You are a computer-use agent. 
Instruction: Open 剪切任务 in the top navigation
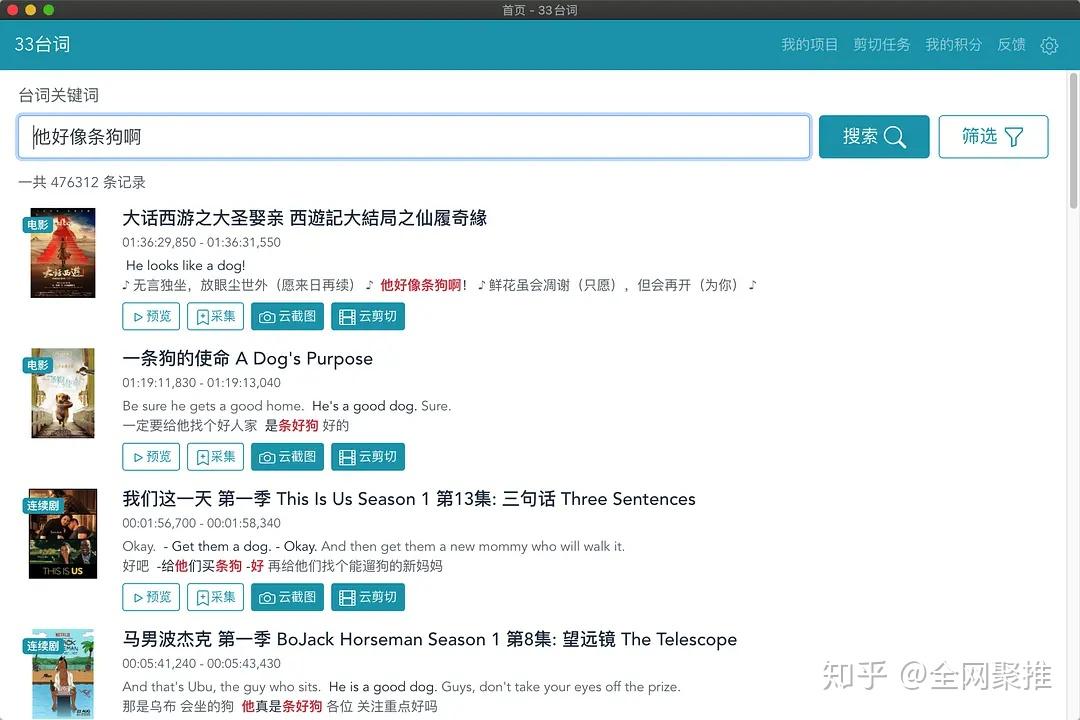881,45
